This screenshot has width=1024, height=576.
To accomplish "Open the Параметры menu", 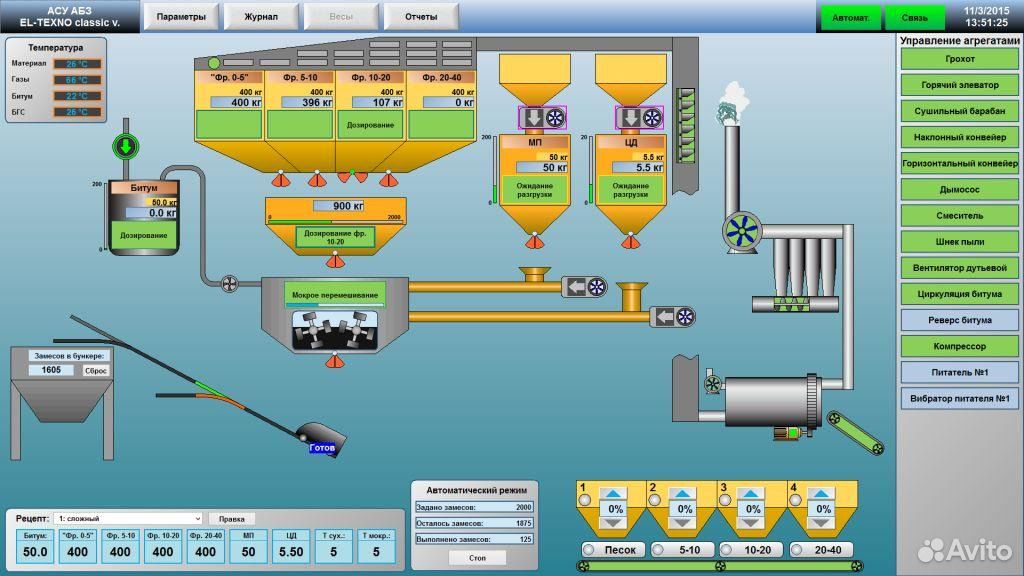I will [x=180, y=17].
